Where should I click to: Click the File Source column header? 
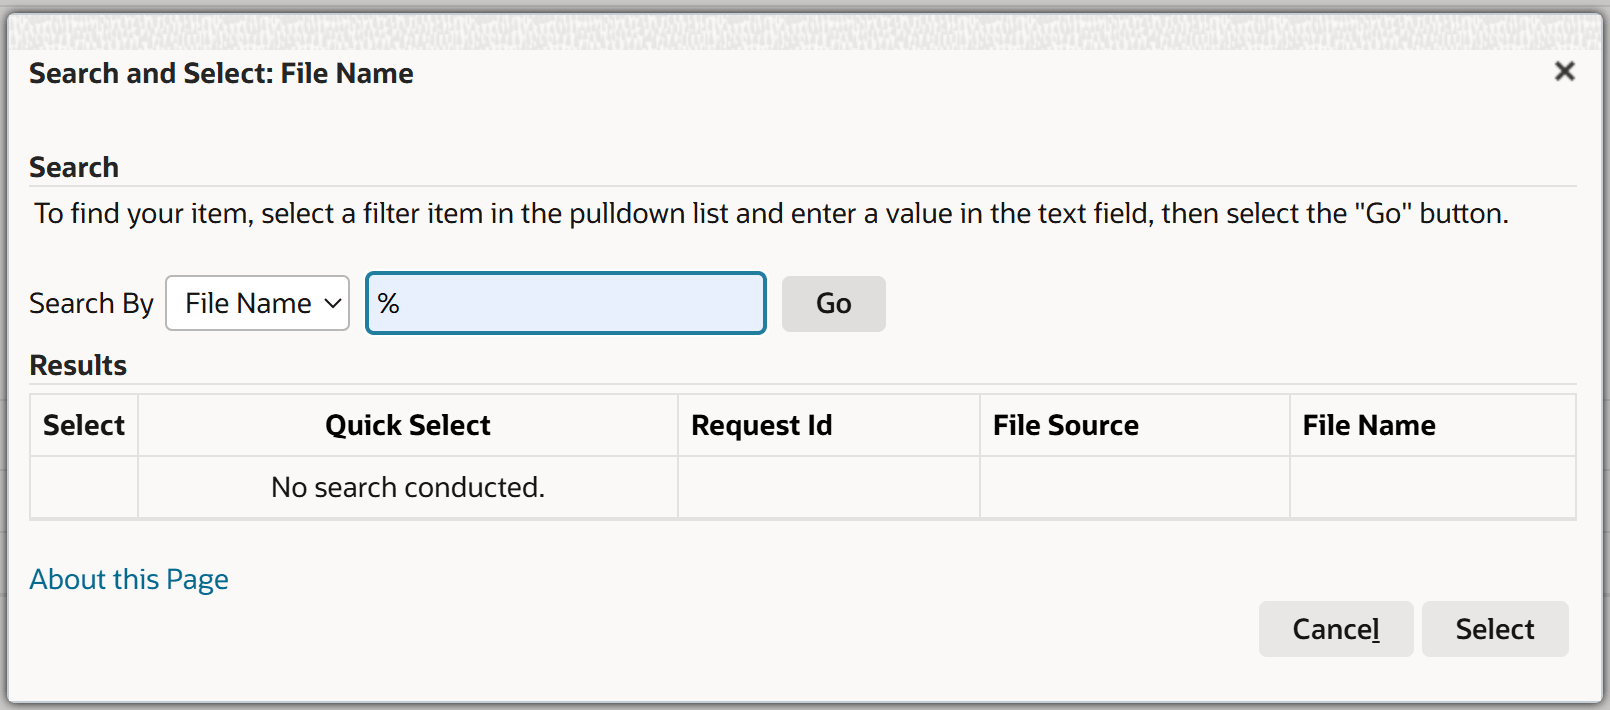tap(1066, 426)
